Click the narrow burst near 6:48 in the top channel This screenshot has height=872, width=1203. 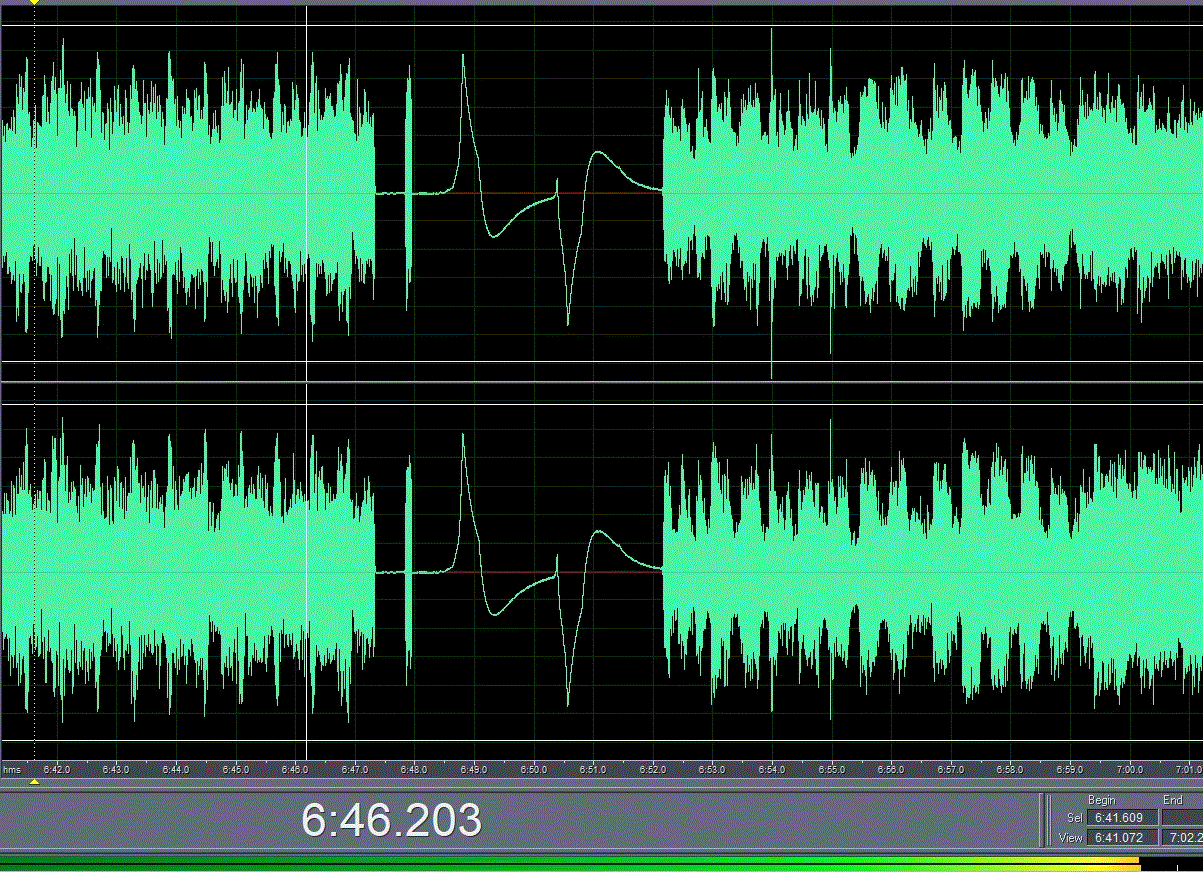coord(408,190)
